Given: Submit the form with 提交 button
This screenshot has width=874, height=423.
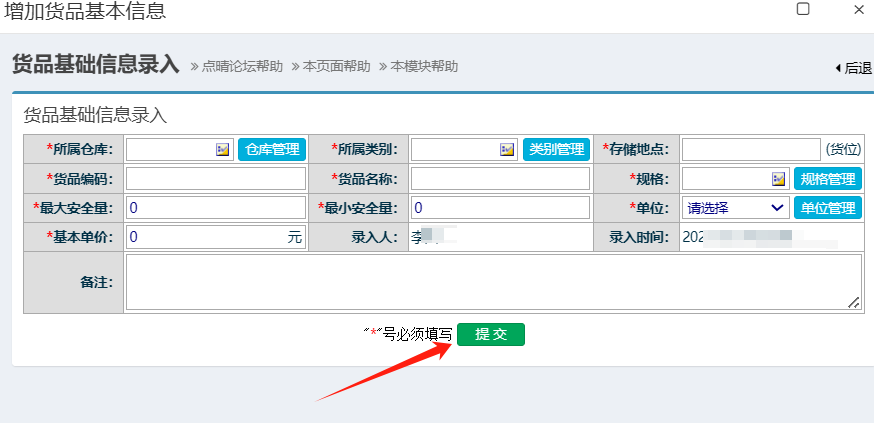Looking at the screenshot, I should coord(491,334).
